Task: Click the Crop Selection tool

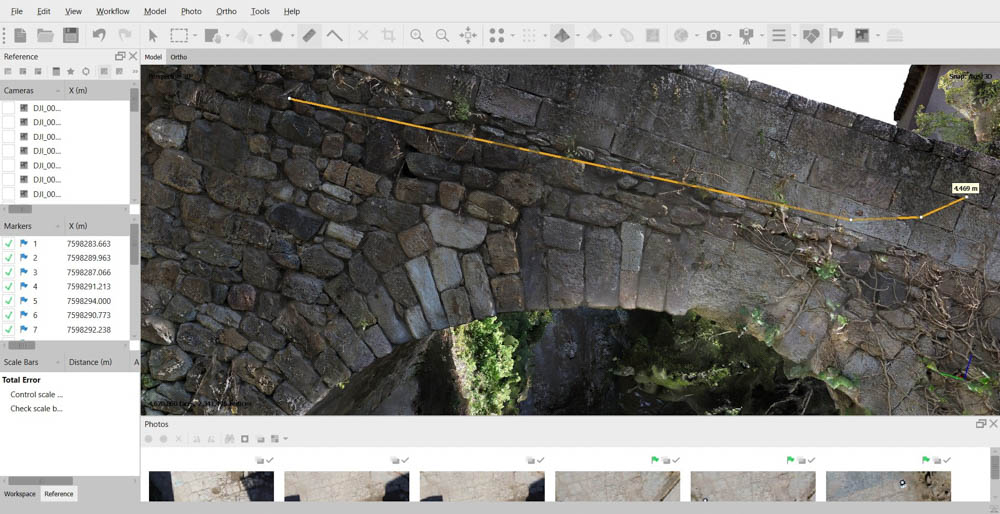Action: (x=388, y=36)
